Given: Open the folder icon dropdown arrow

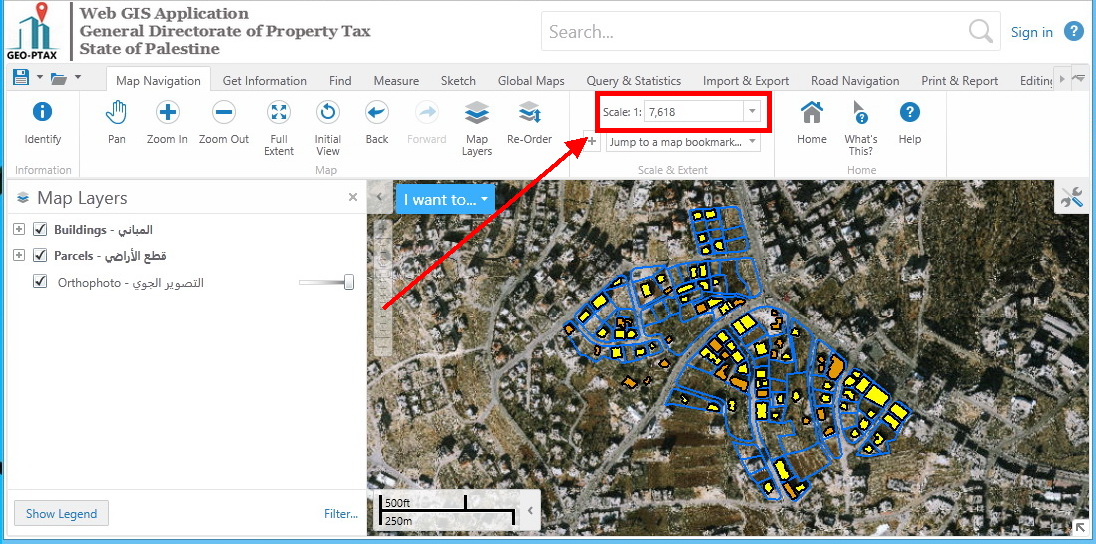Looking at the screenshot, I should click(x=78, y=77).
